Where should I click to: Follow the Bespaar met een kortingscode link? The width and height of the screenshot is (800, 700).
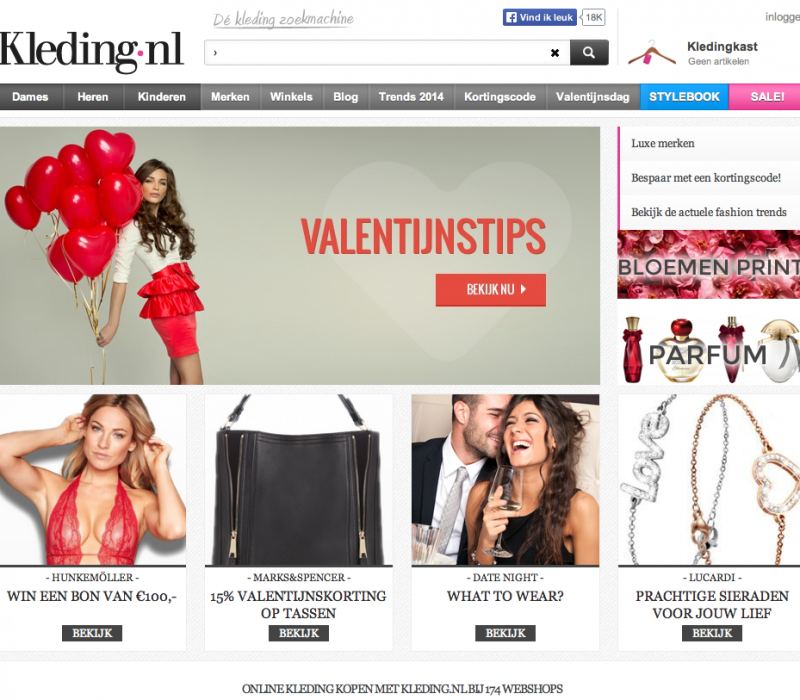pos(706,178)
